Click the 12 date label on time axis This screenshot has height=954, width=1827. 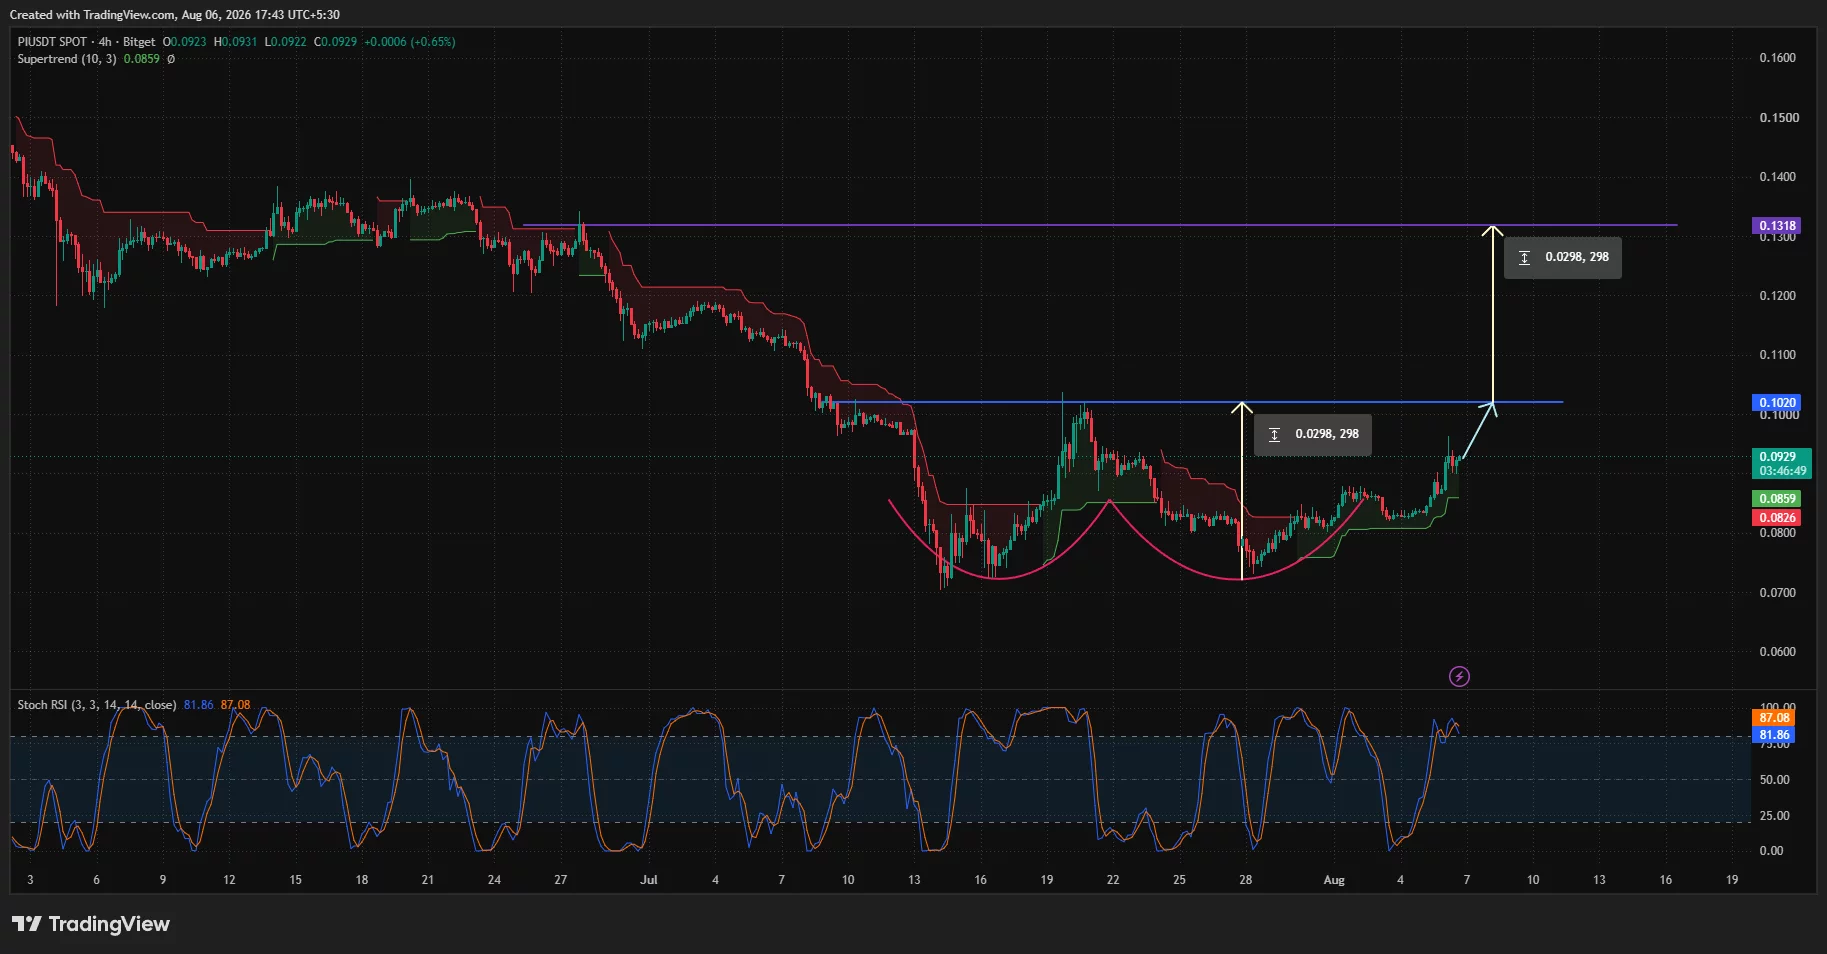[x=229, y=880]
